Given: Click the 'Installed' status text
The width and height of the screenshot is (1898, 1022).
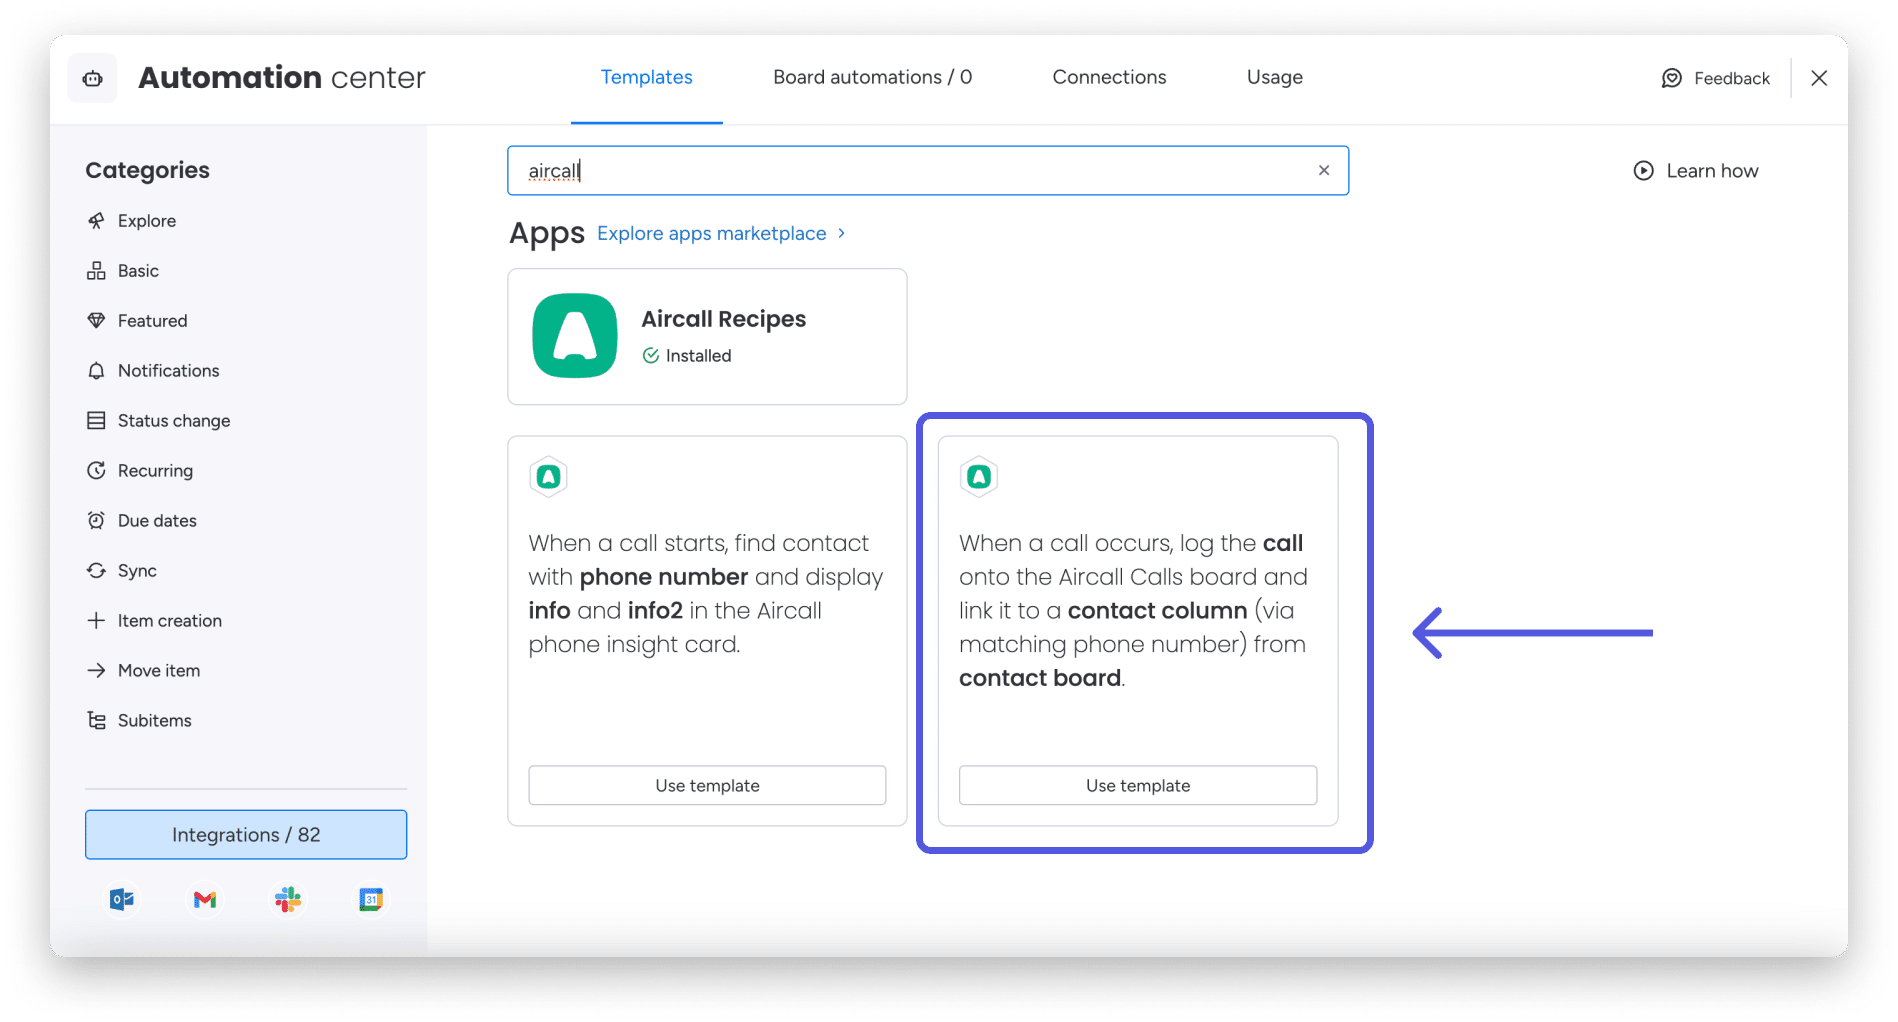Looking at the screenshot, I should 698,356.
